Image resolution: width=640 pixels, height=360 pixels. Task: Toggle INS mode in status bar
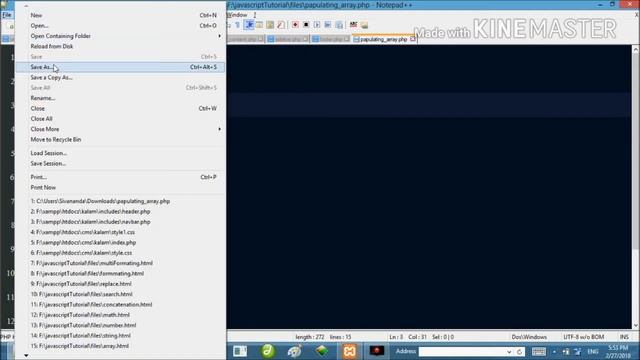point(624,337)
